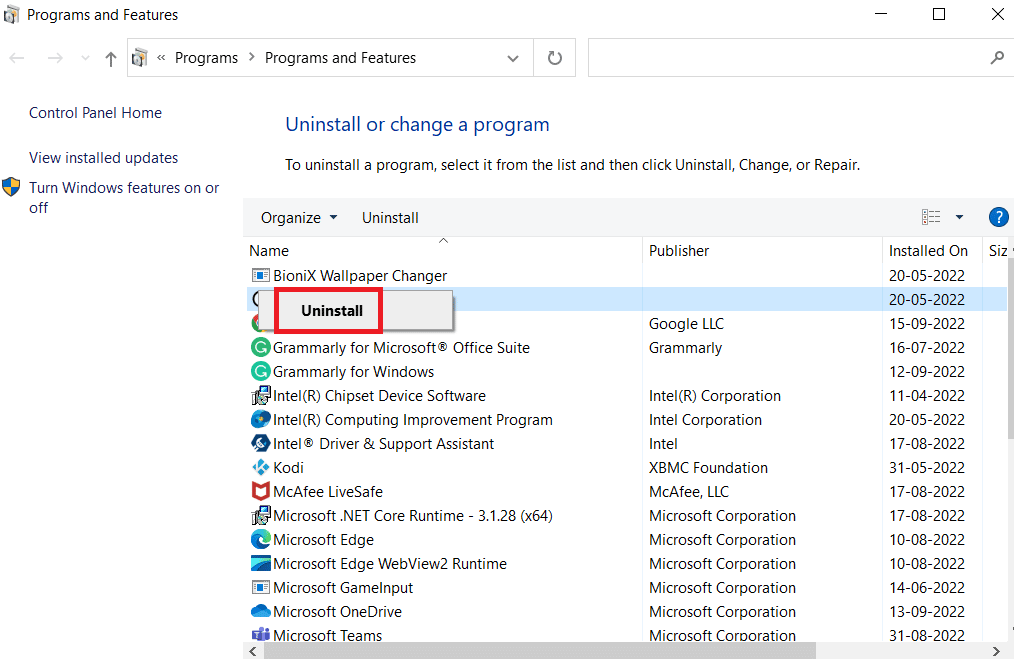Click the 15-09-2022 installed date
The width and height of the screenshot is (1014, 659).
pyautogui.click(x=927, y=324)
